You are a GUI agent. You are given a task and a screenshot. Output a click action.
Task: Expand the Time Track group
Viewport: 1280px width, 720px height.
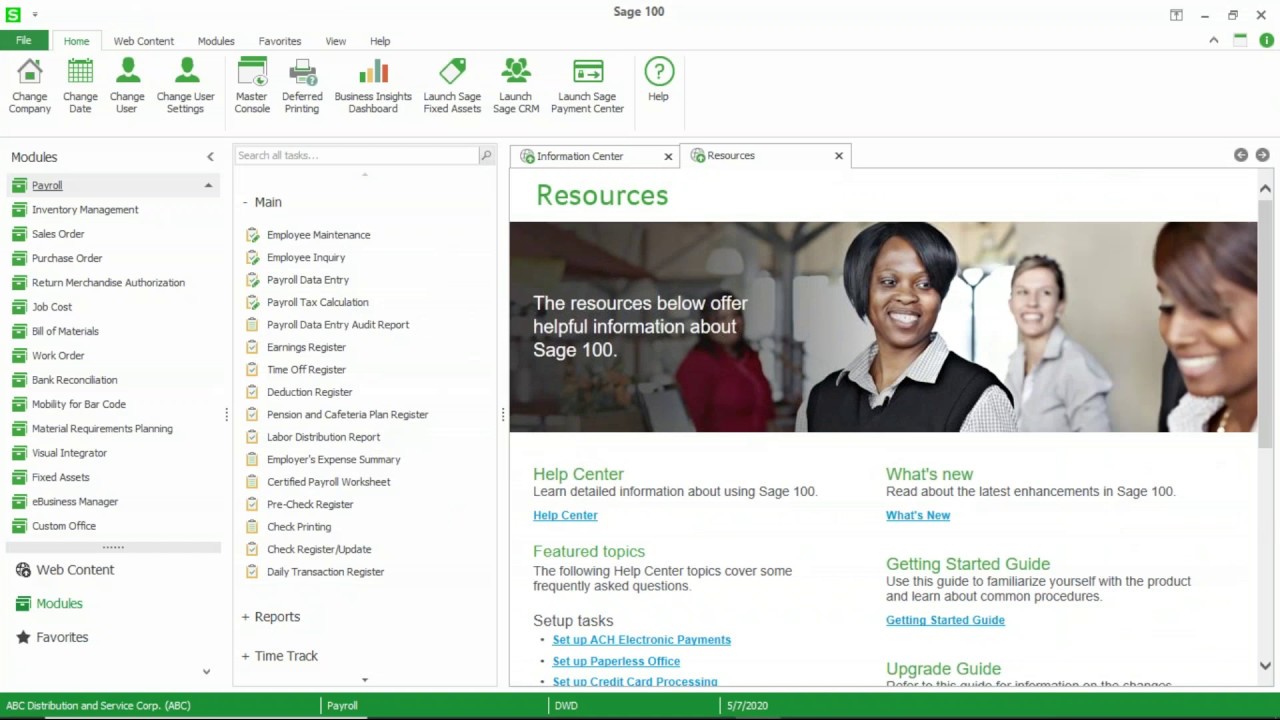[x=245, y=656]
